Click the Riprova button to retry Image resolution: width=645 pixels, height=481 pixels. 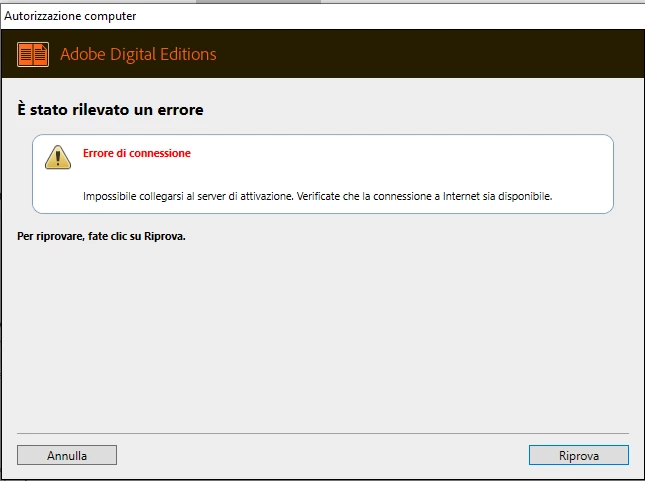coord(578,455)
